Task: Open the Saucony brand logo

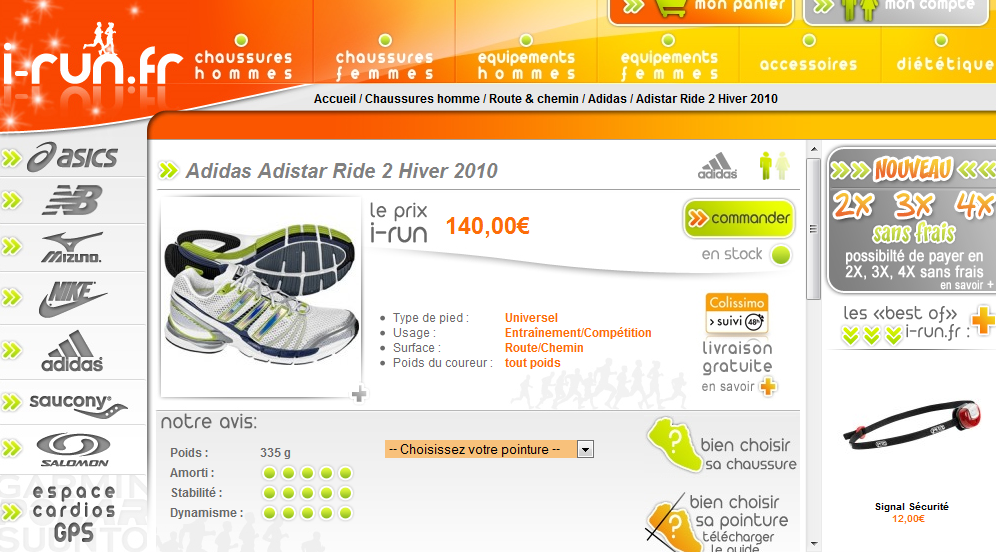Action: [x=78, y=404]
